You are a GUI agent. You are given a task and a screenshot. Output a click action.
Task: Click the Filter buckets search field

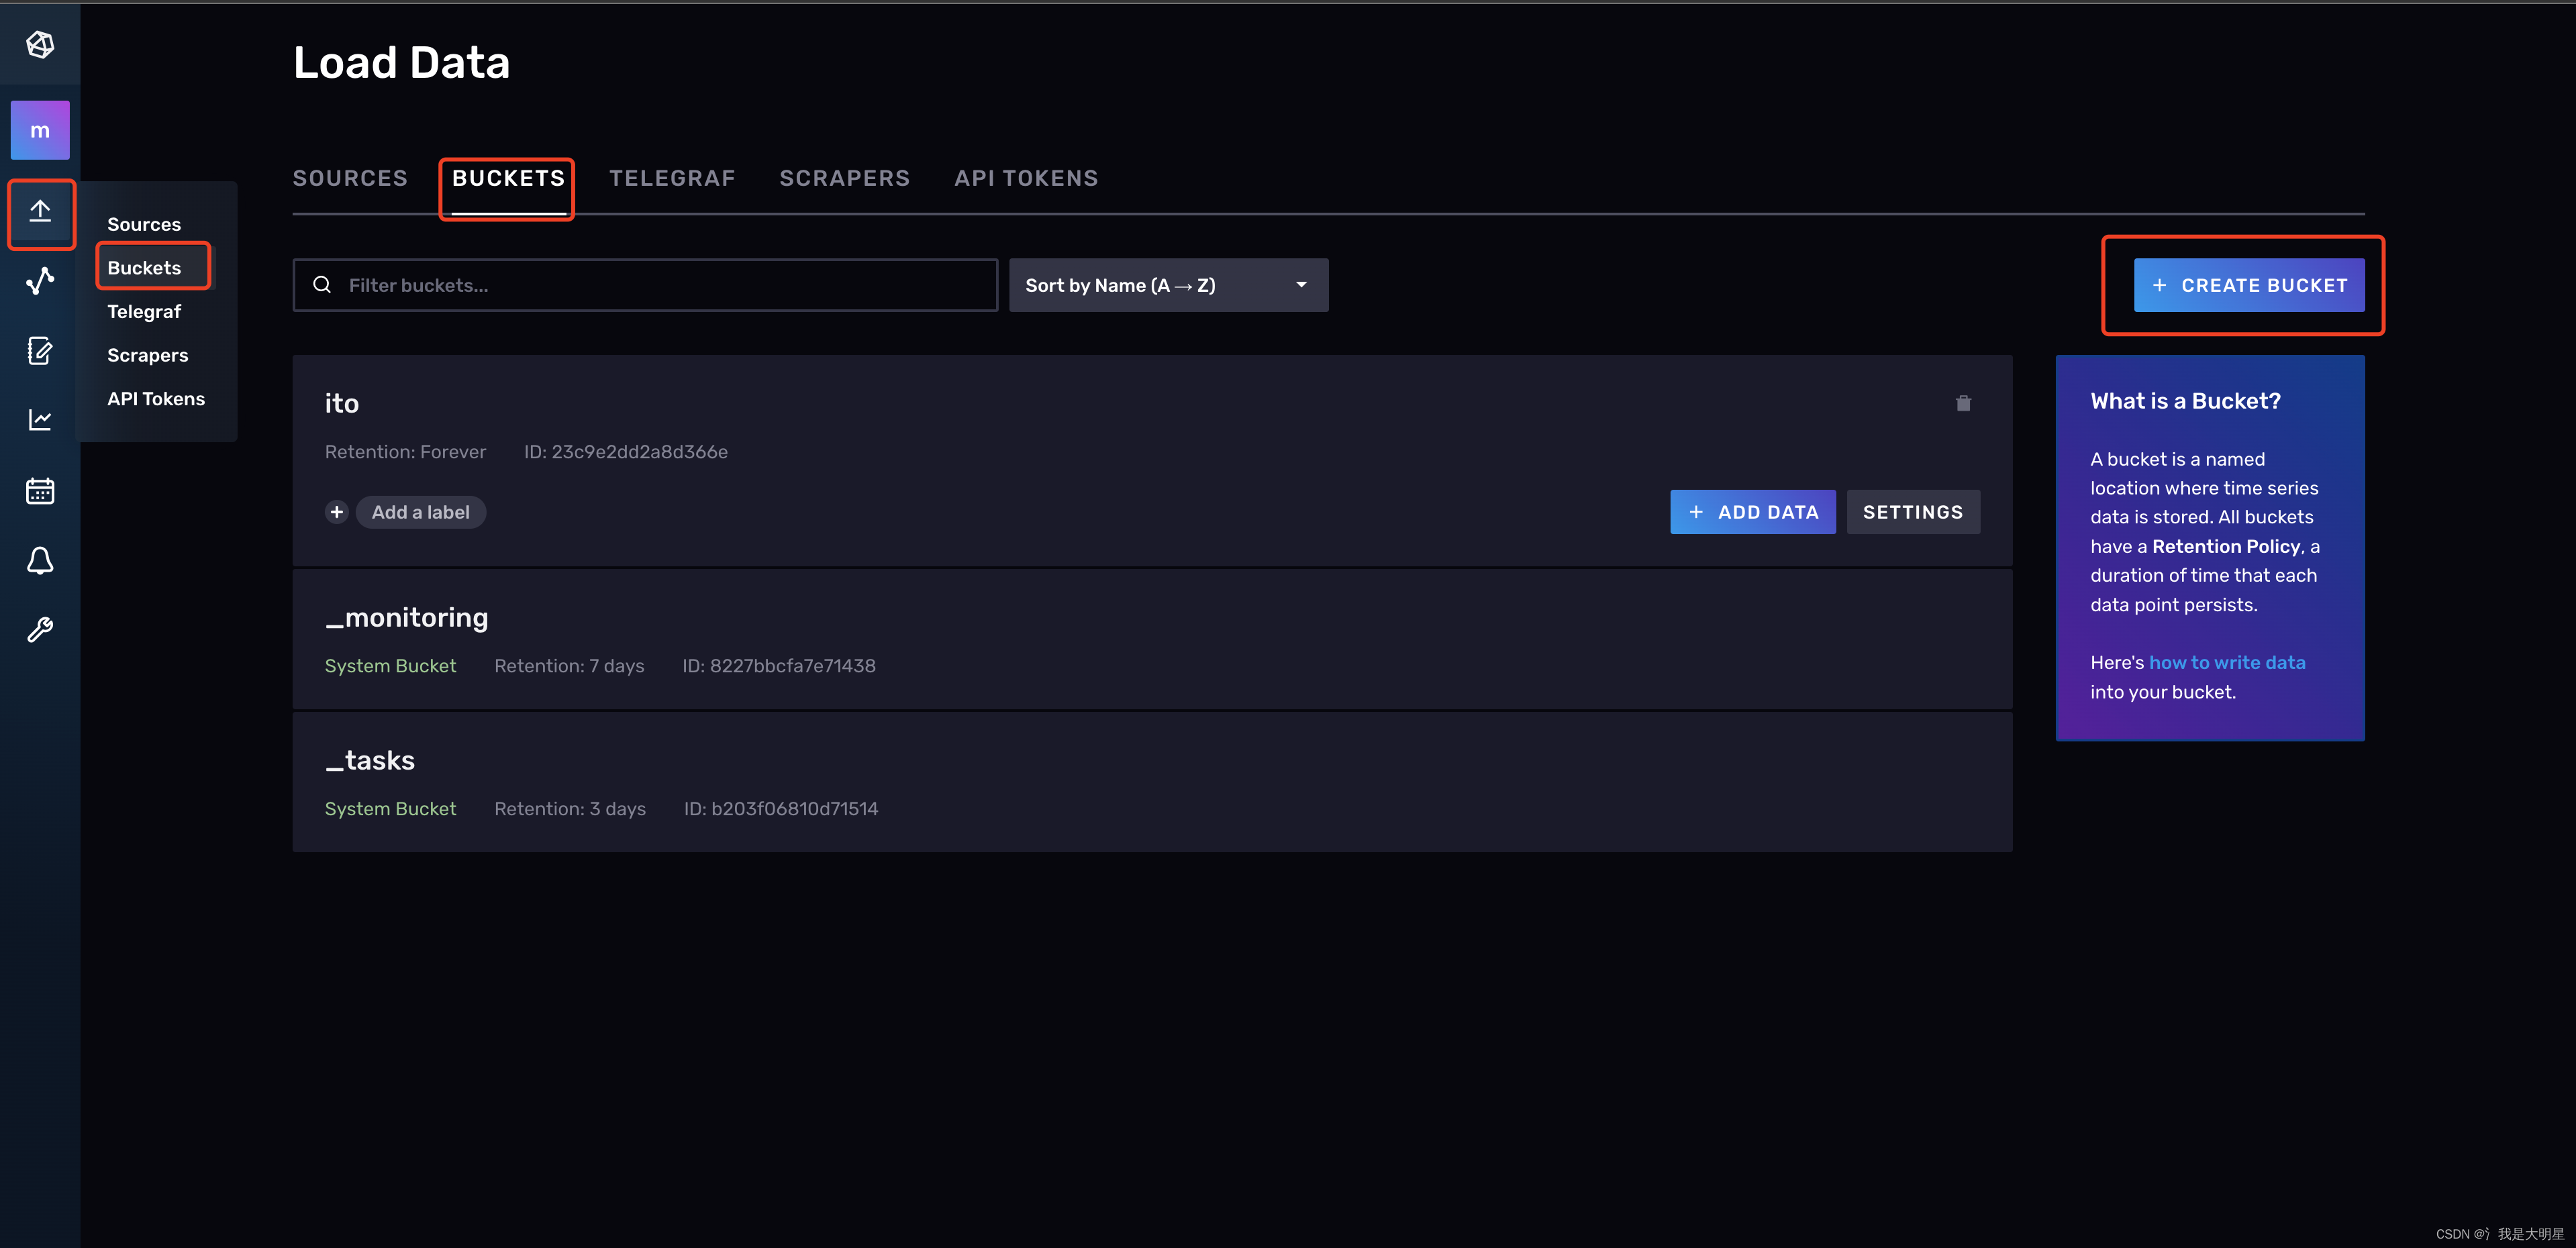tap(644, 285)
